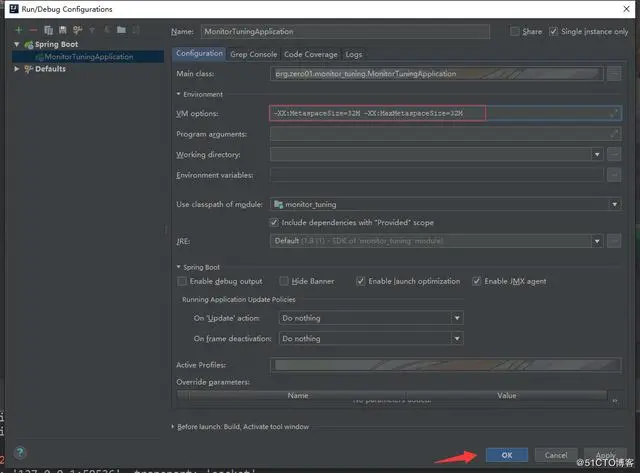Image resolution: width=640 pixels, height=473 pixels.
Task: Edit environment variables with ellipsis button
Action: pos(614,175)
